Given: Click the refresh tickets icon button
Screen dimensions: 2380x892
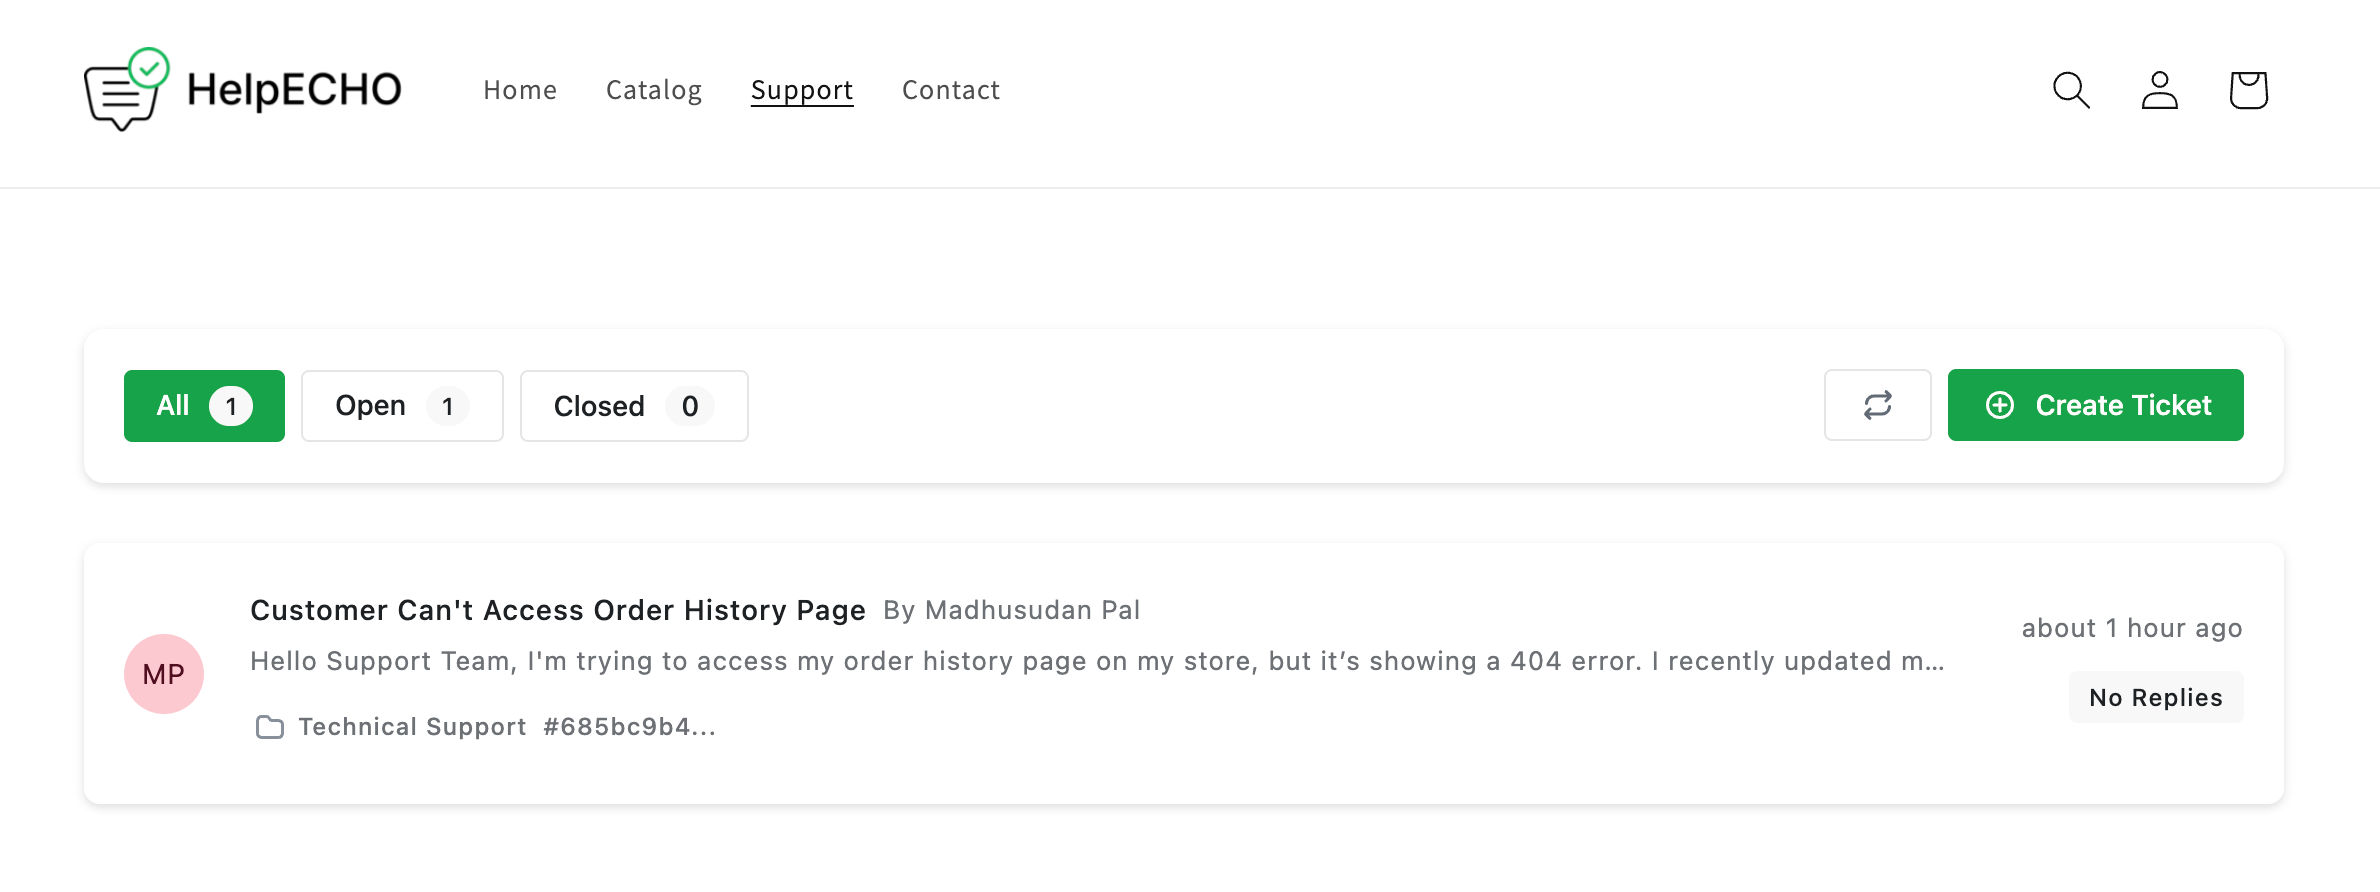Looking at the screenshot, I should pyautogui.click(x=1877, y=405).
